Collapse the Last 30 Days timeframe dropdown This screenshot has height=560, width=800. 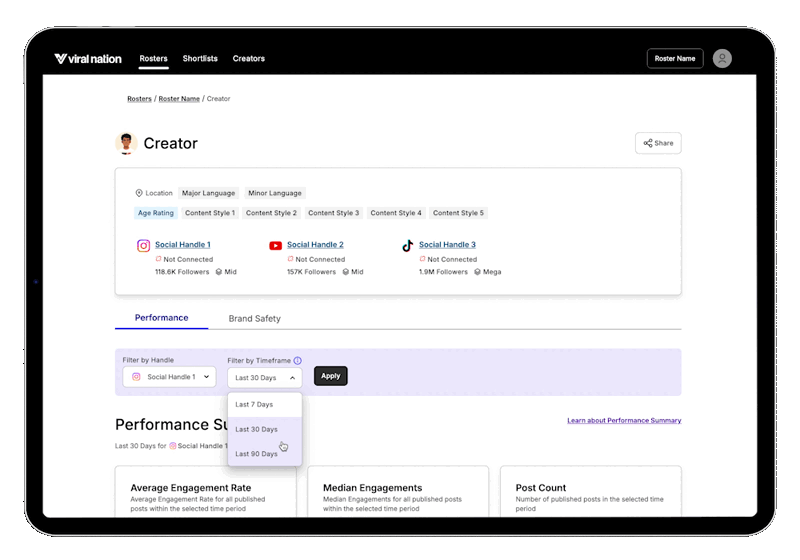click(264, 377)
